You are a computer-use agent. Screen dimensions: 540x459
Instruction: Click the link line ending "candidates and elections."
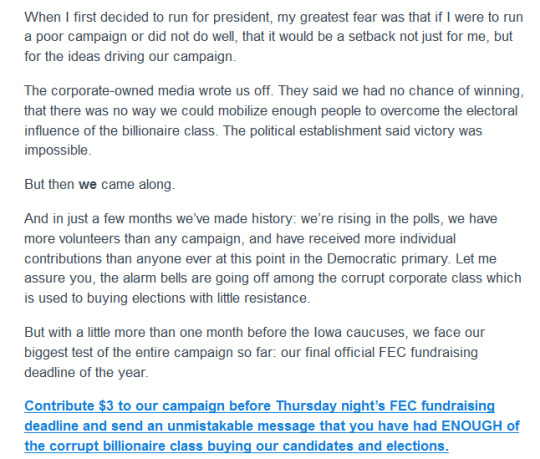(x=237, y=446)
